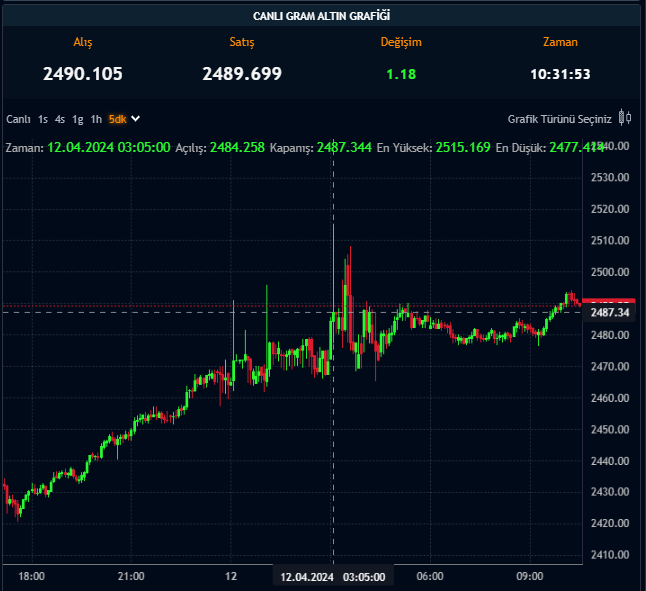Click the Satış price value 2489.699
The width and height of the screenshot is (646, 591).
tap(242, 73)
